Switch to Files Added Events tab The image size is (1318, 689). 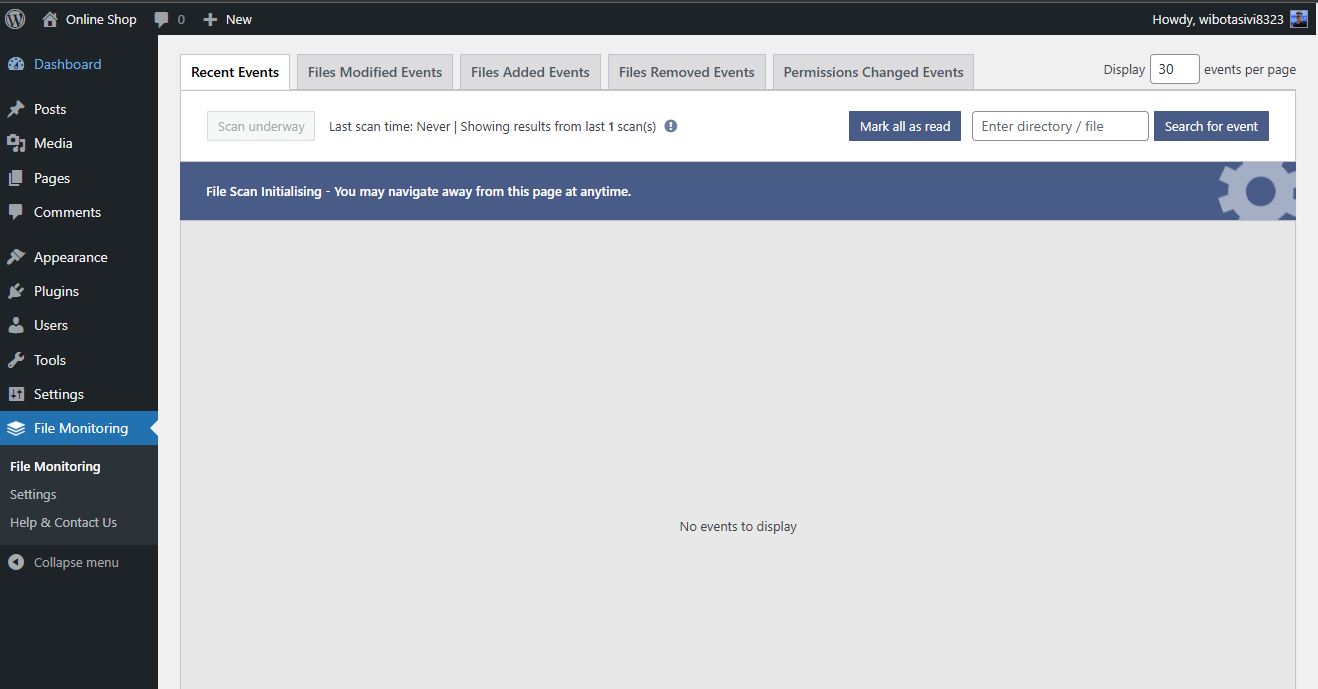(x=530, y=72)
